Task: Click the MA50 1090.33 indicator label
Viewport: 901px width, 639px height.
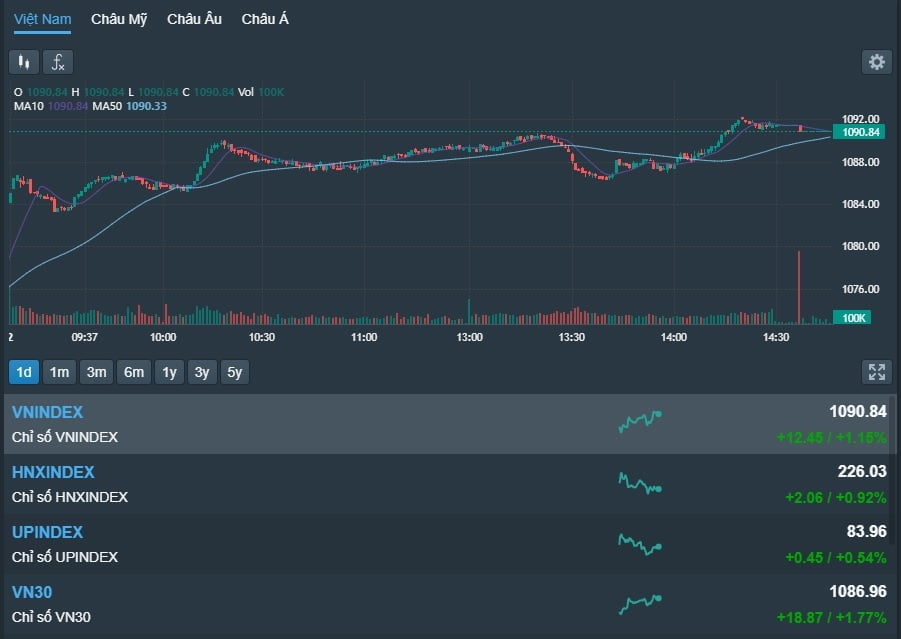Action: (129, 106)
